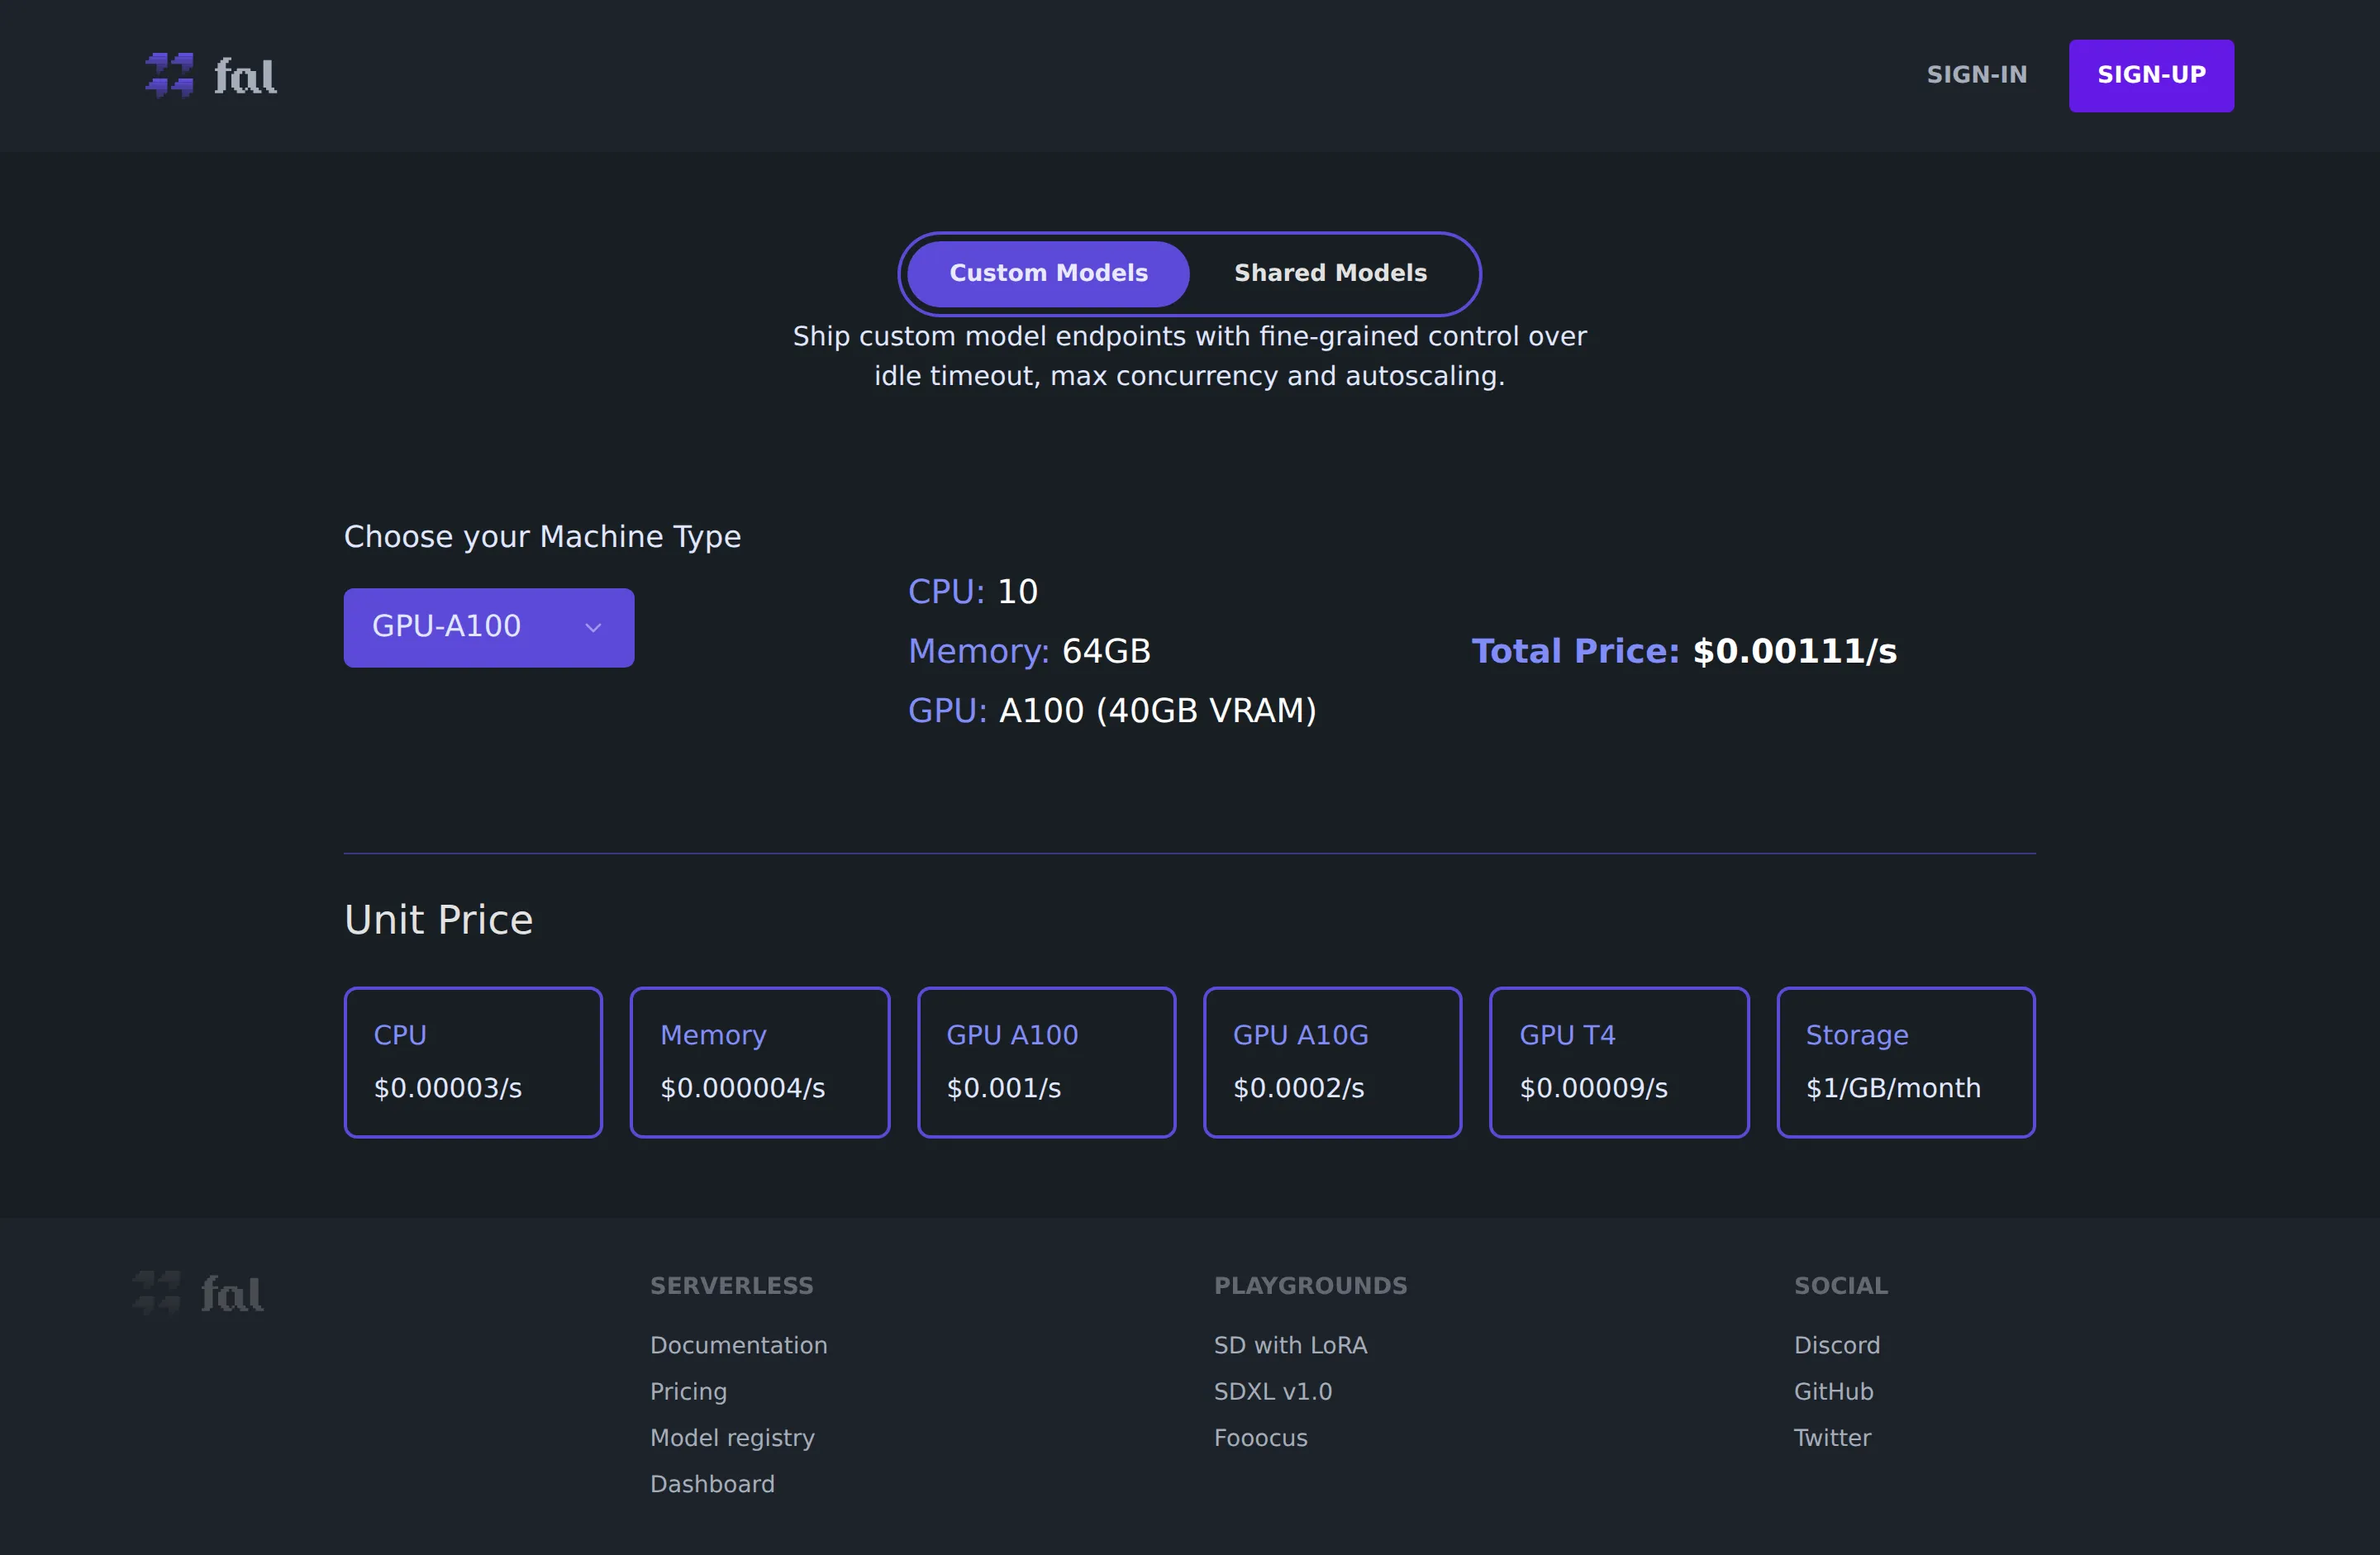The width and height of the screenshot is (2380, 1555).
Task: Open the Documentation footer link
Action: coord(739,1345)
